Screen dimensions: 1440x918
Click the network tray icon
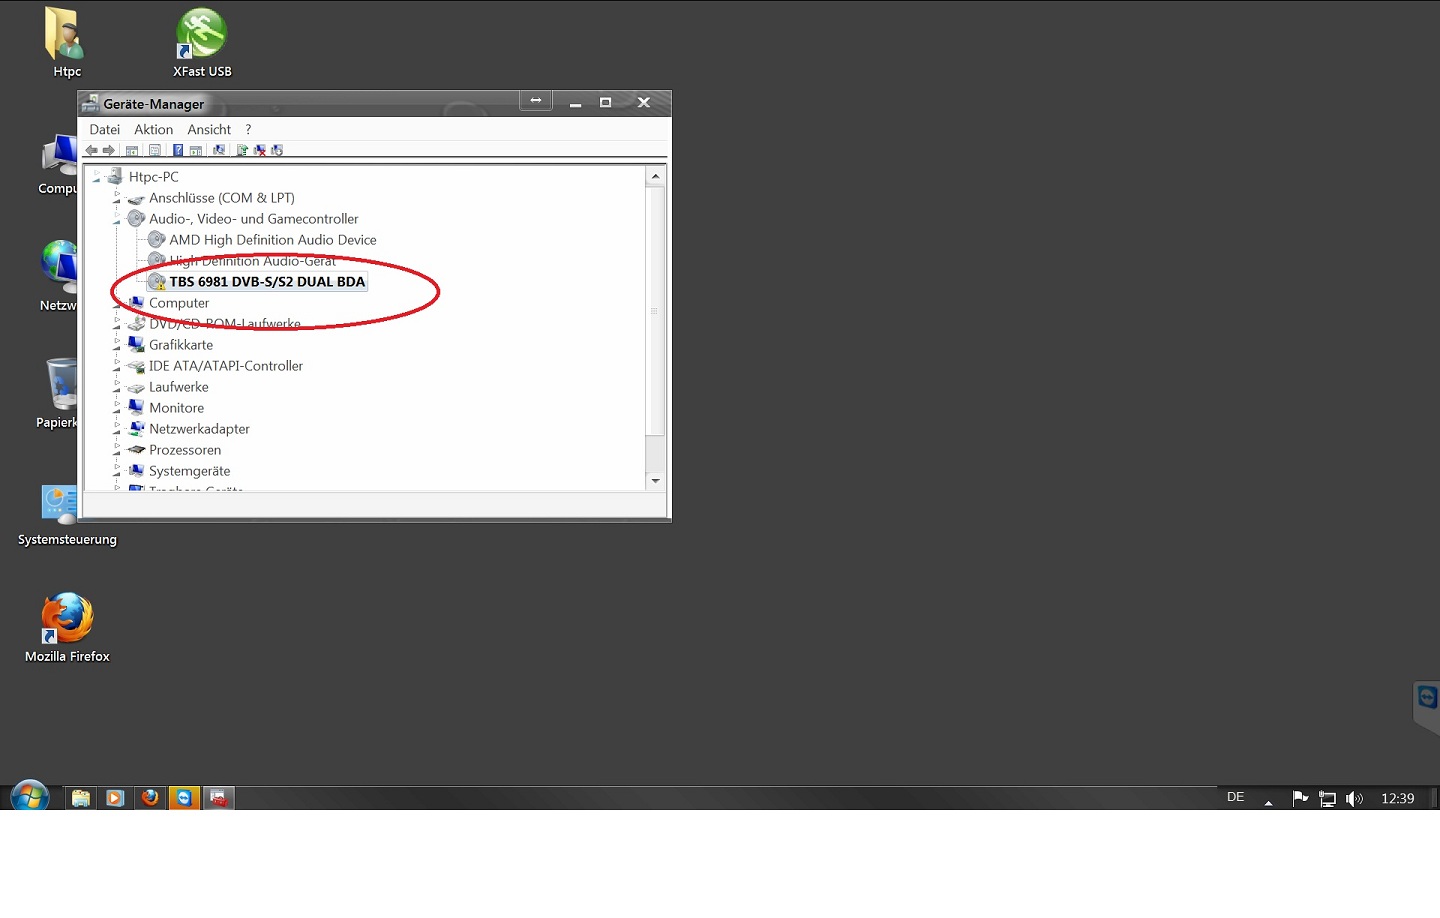tap(1327, 798)
